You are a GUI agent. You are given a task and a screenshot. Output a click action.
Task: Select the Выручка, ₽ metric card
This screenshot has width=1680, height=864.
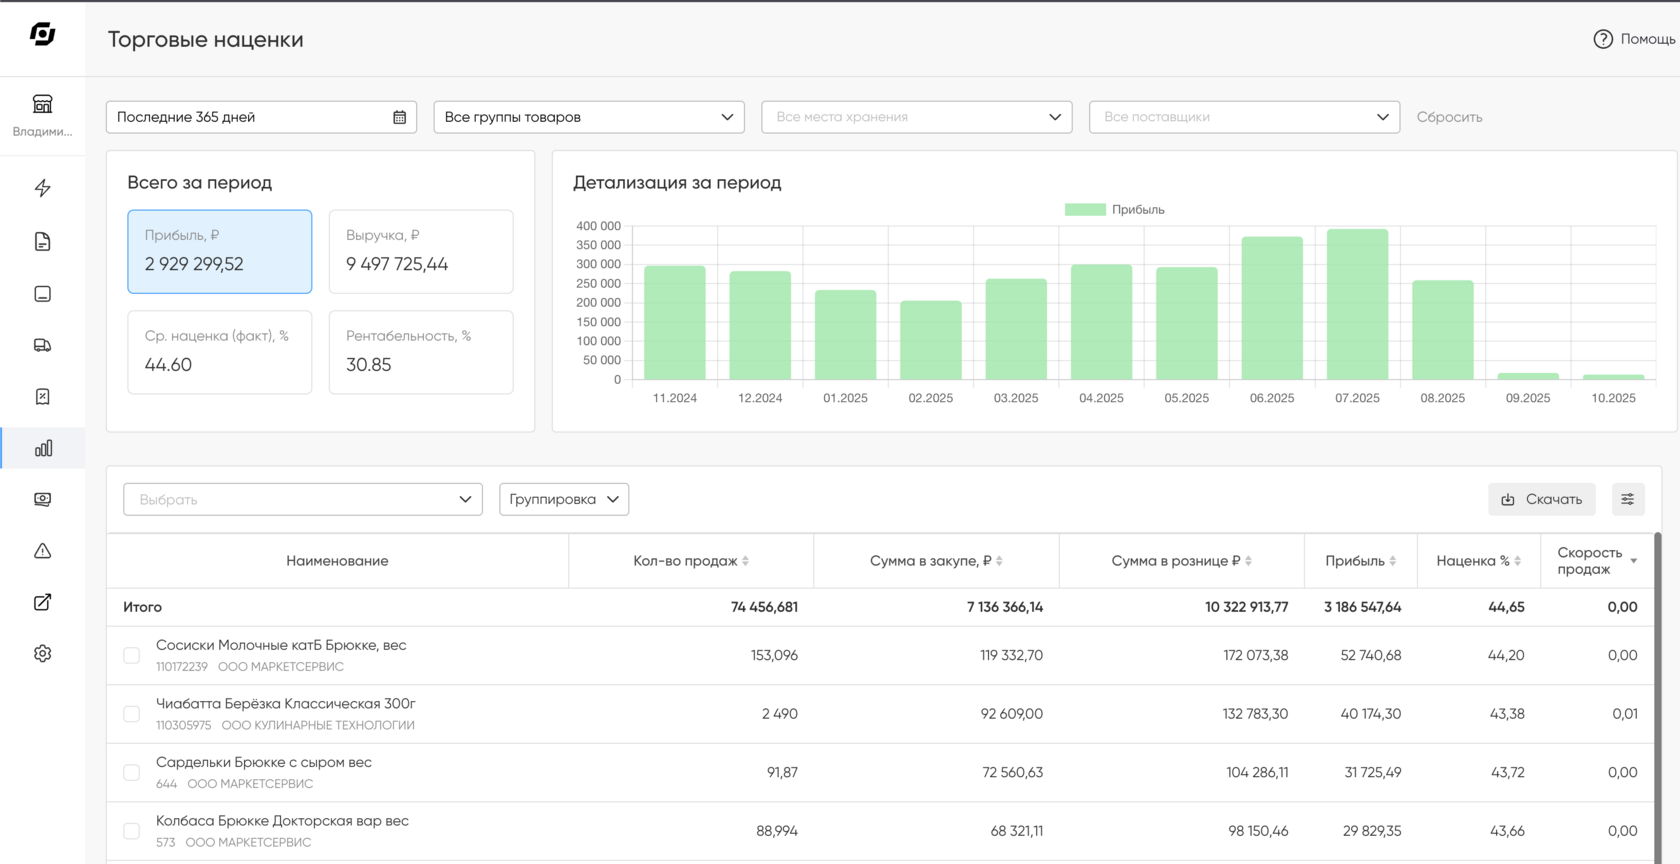(421, 251)
